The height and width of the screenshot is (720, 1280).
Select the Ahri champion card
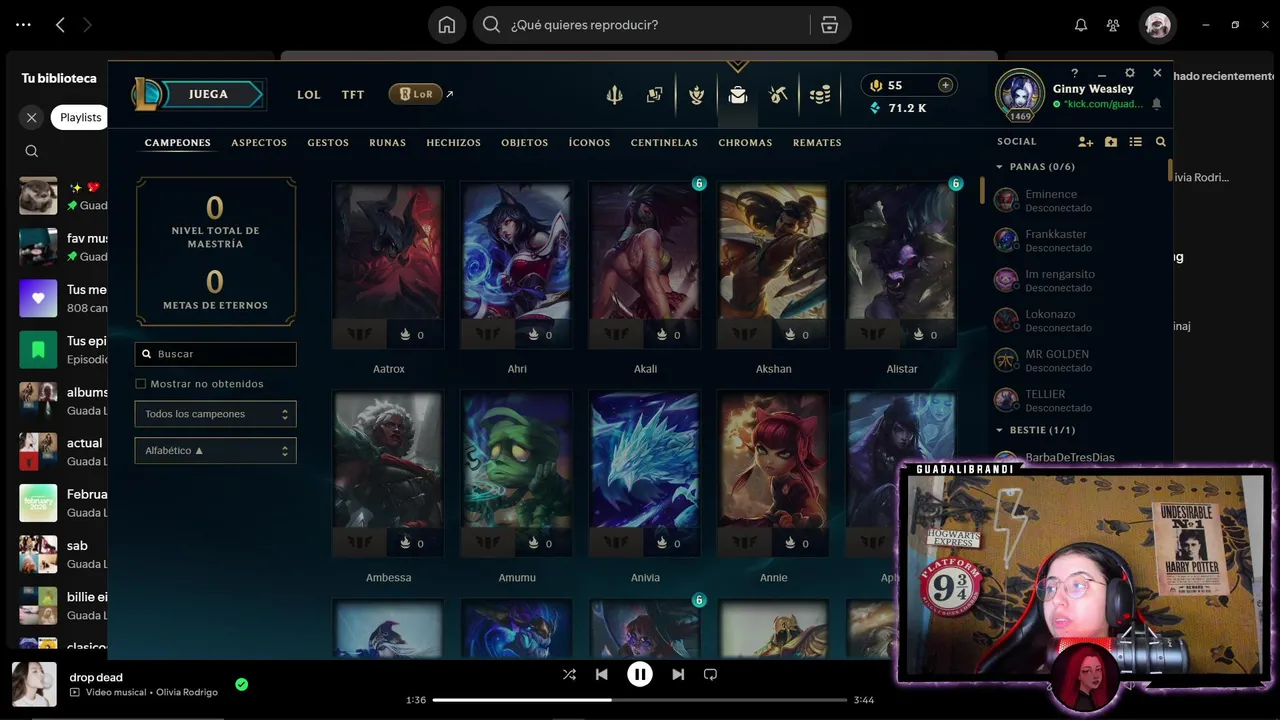pyautogui.click(x=516, y=265)
